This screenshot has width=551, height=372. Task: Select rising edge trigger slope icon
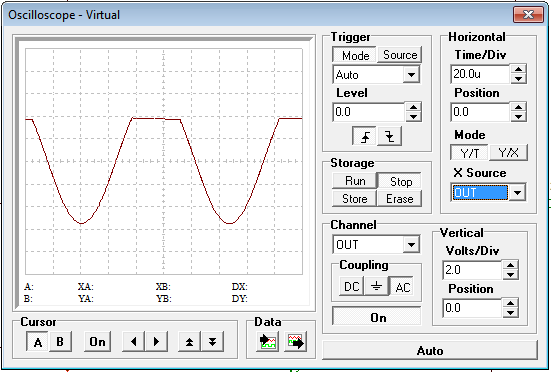pos(364,136)
